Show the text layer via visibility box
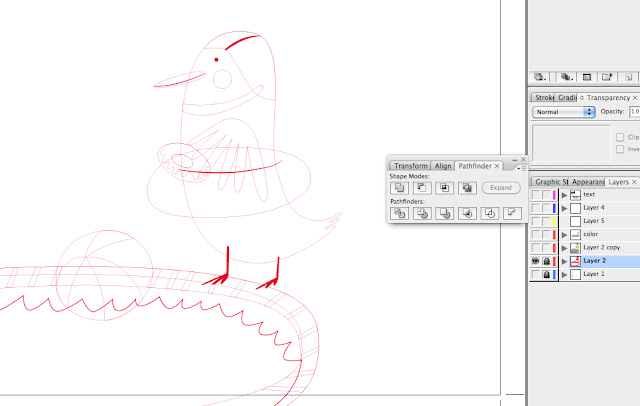Image resolution: width=640 pixels, height=406 pixels. (x=536, y=195)
